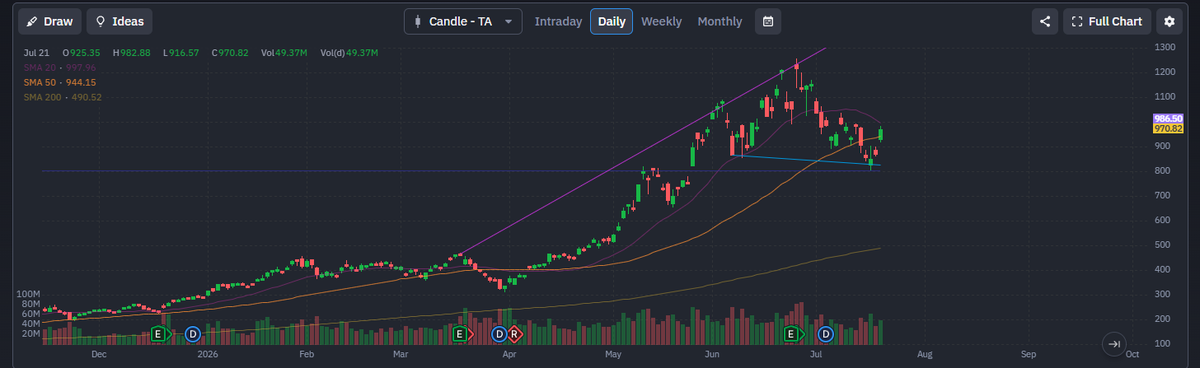Viewport: 1200px width, 368px height.
Task: Click the yellow 970.82 price tag
Action: click(x=1168, y=128)
